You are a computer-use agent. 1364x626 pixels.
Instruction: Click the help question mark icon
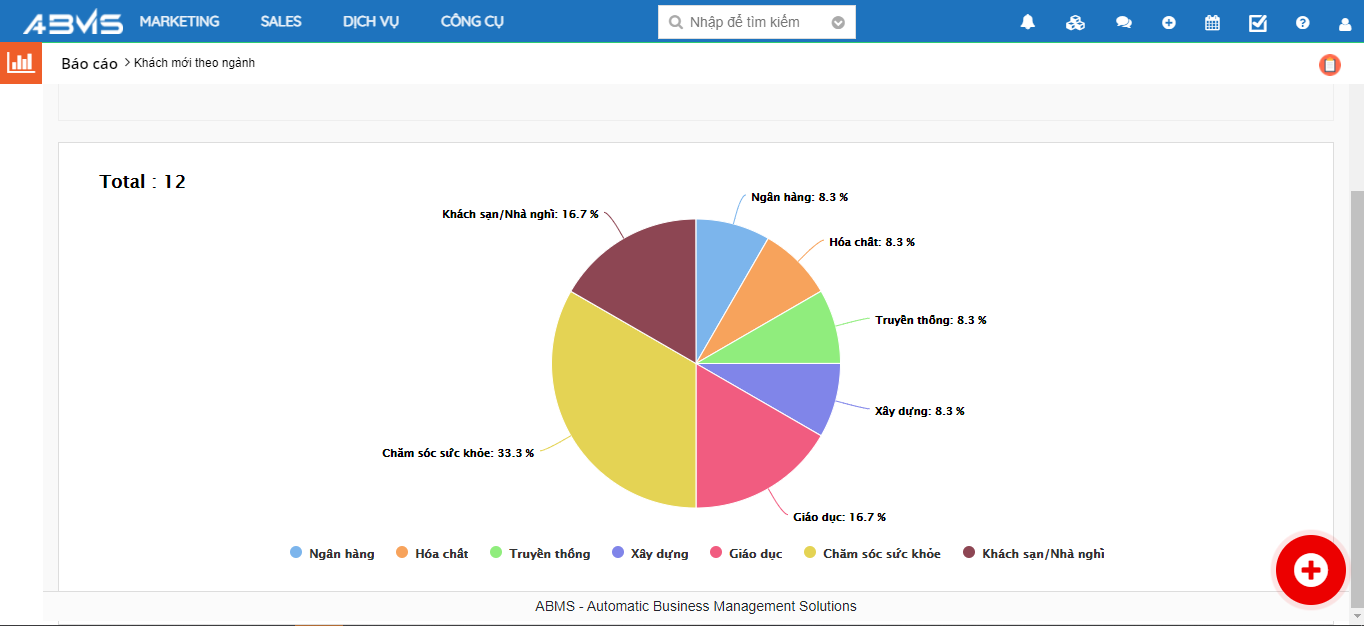[x=1302, y=22]
